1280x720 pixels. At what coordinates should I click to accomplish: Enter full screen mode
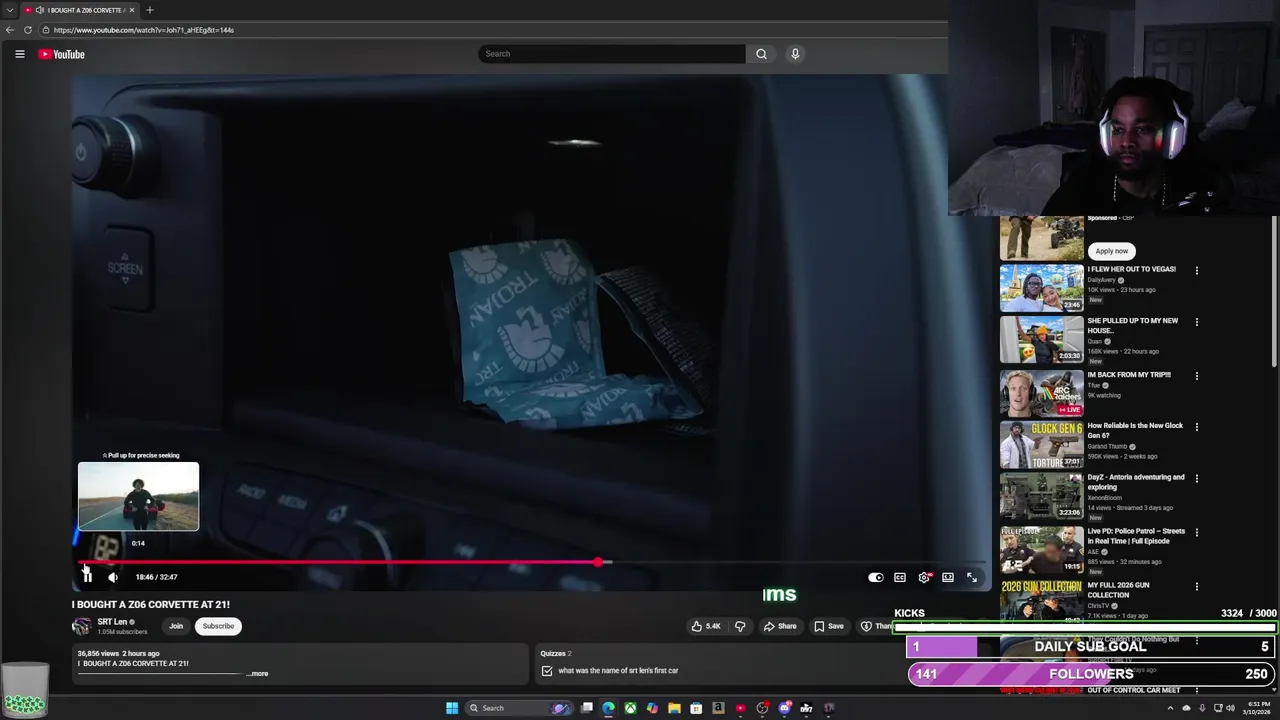(x=972, y=577)
